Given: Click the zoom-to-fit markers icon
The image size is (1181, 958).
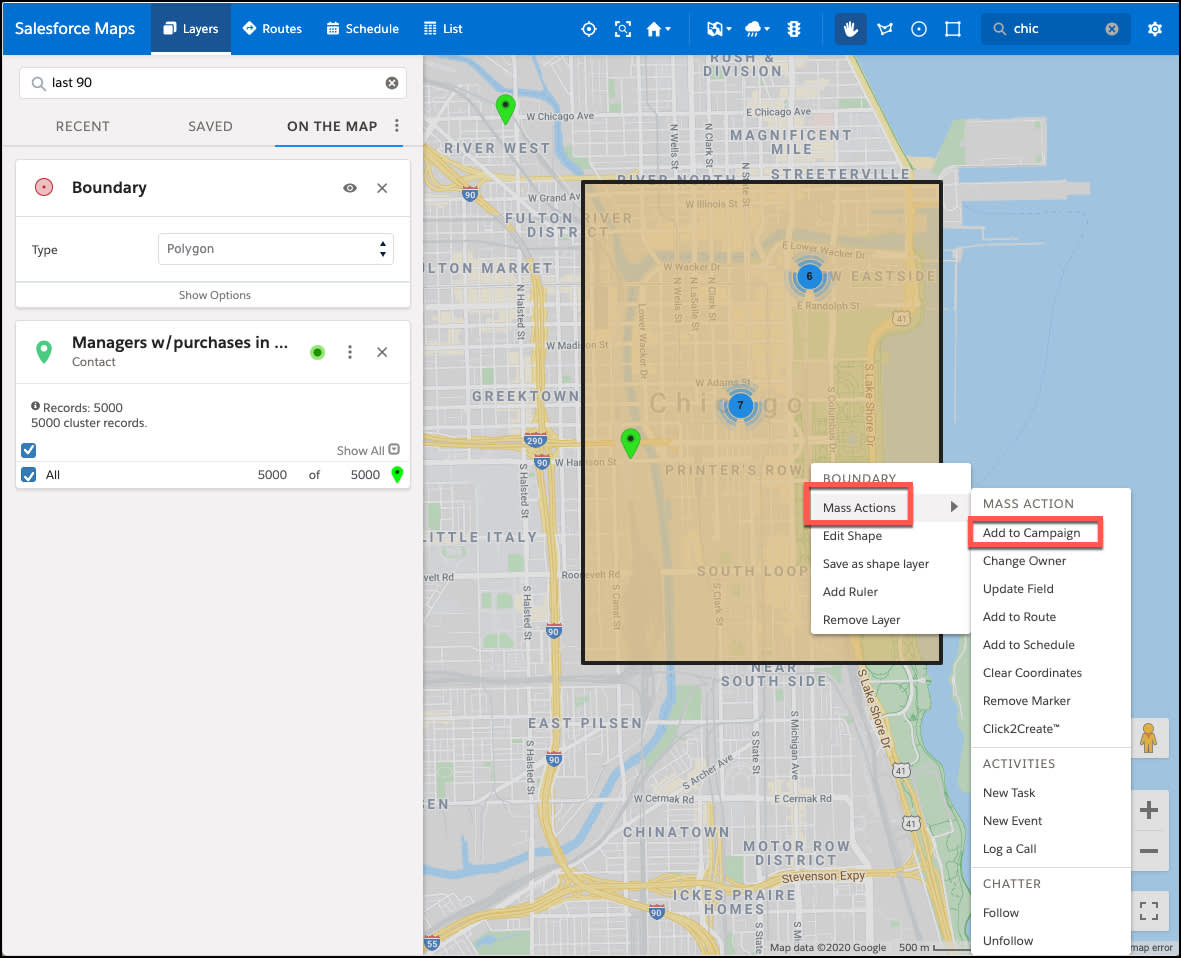Looking at the screenshot, I should point(623,29).
